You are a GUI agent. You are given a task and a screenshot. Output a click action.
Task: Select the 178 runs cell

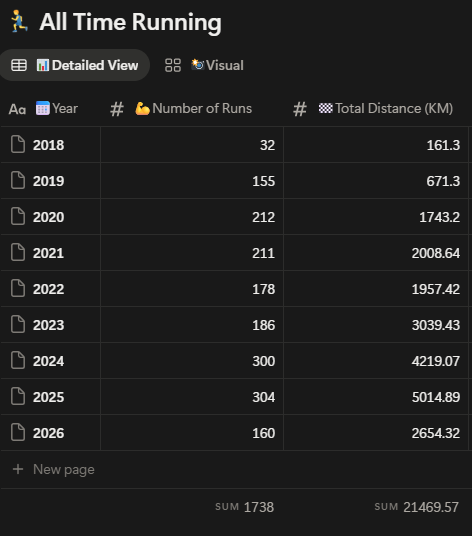[x=192, y=289]
